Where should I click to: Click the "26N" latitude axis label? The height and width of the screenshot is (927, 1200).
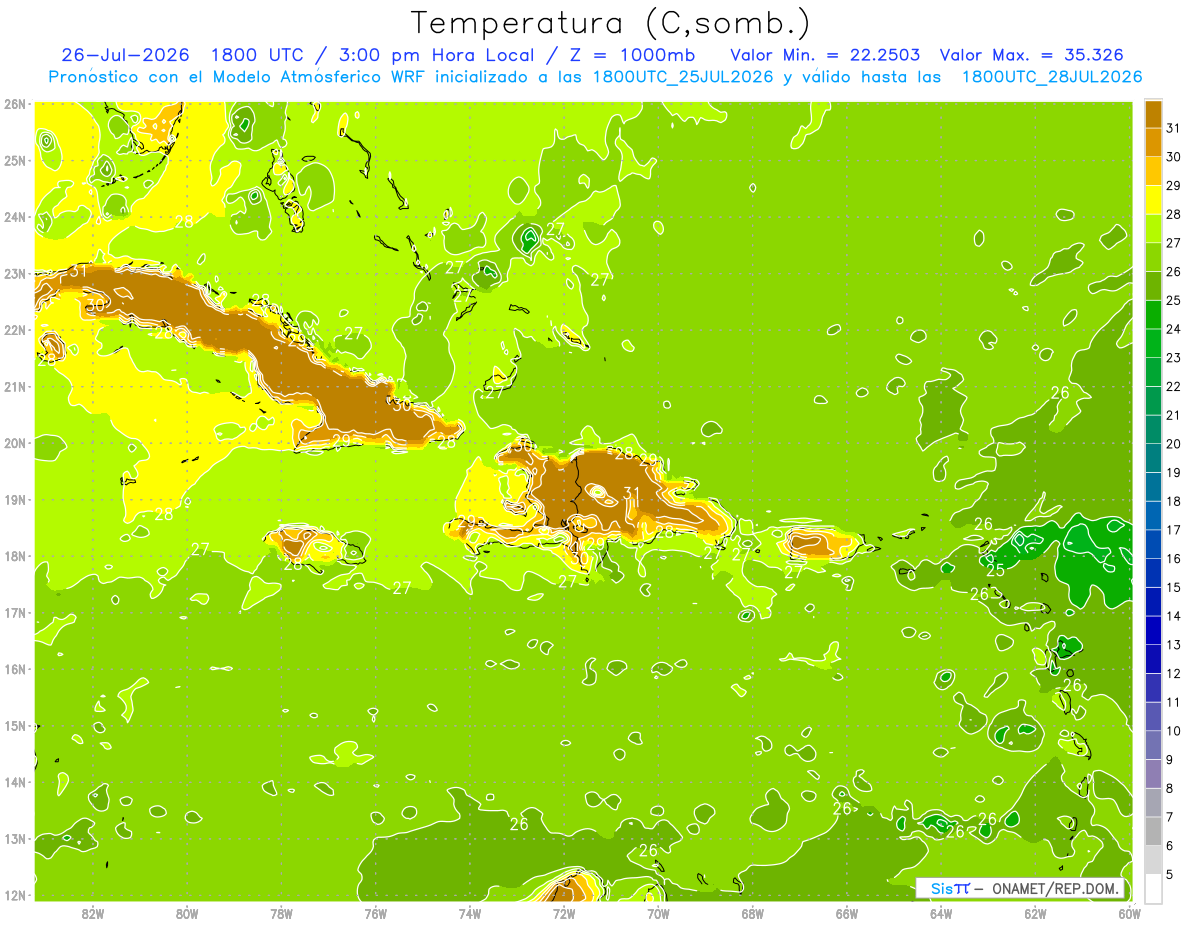click(15, 104)
